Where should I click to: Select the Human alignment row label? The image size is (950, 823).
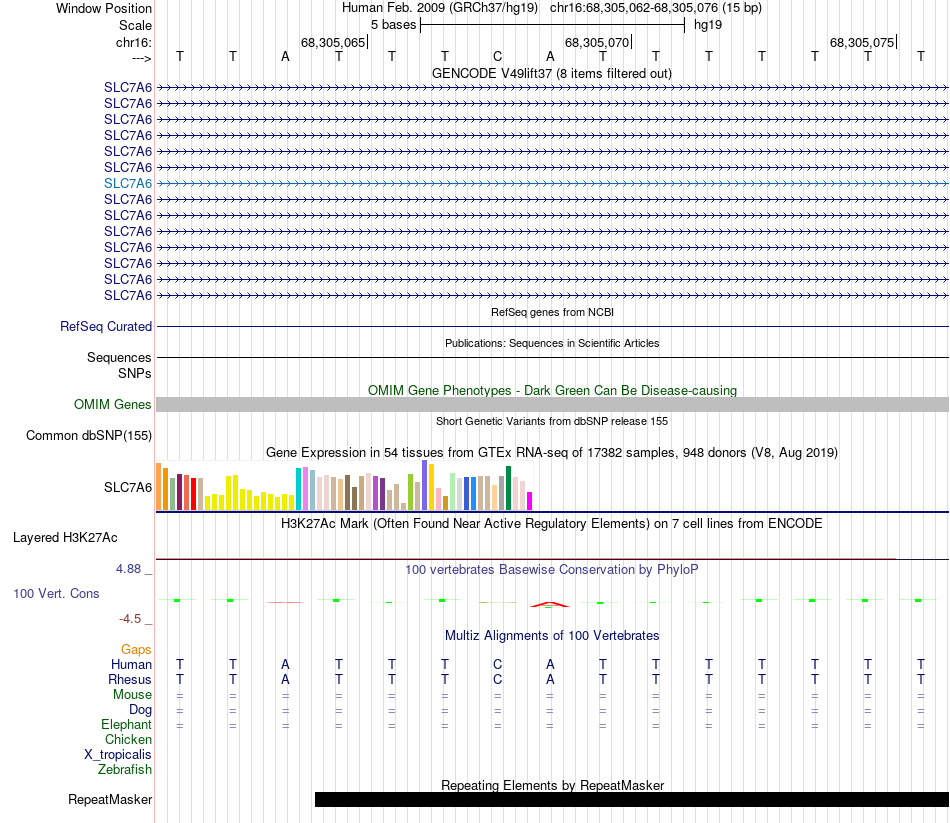131,665
